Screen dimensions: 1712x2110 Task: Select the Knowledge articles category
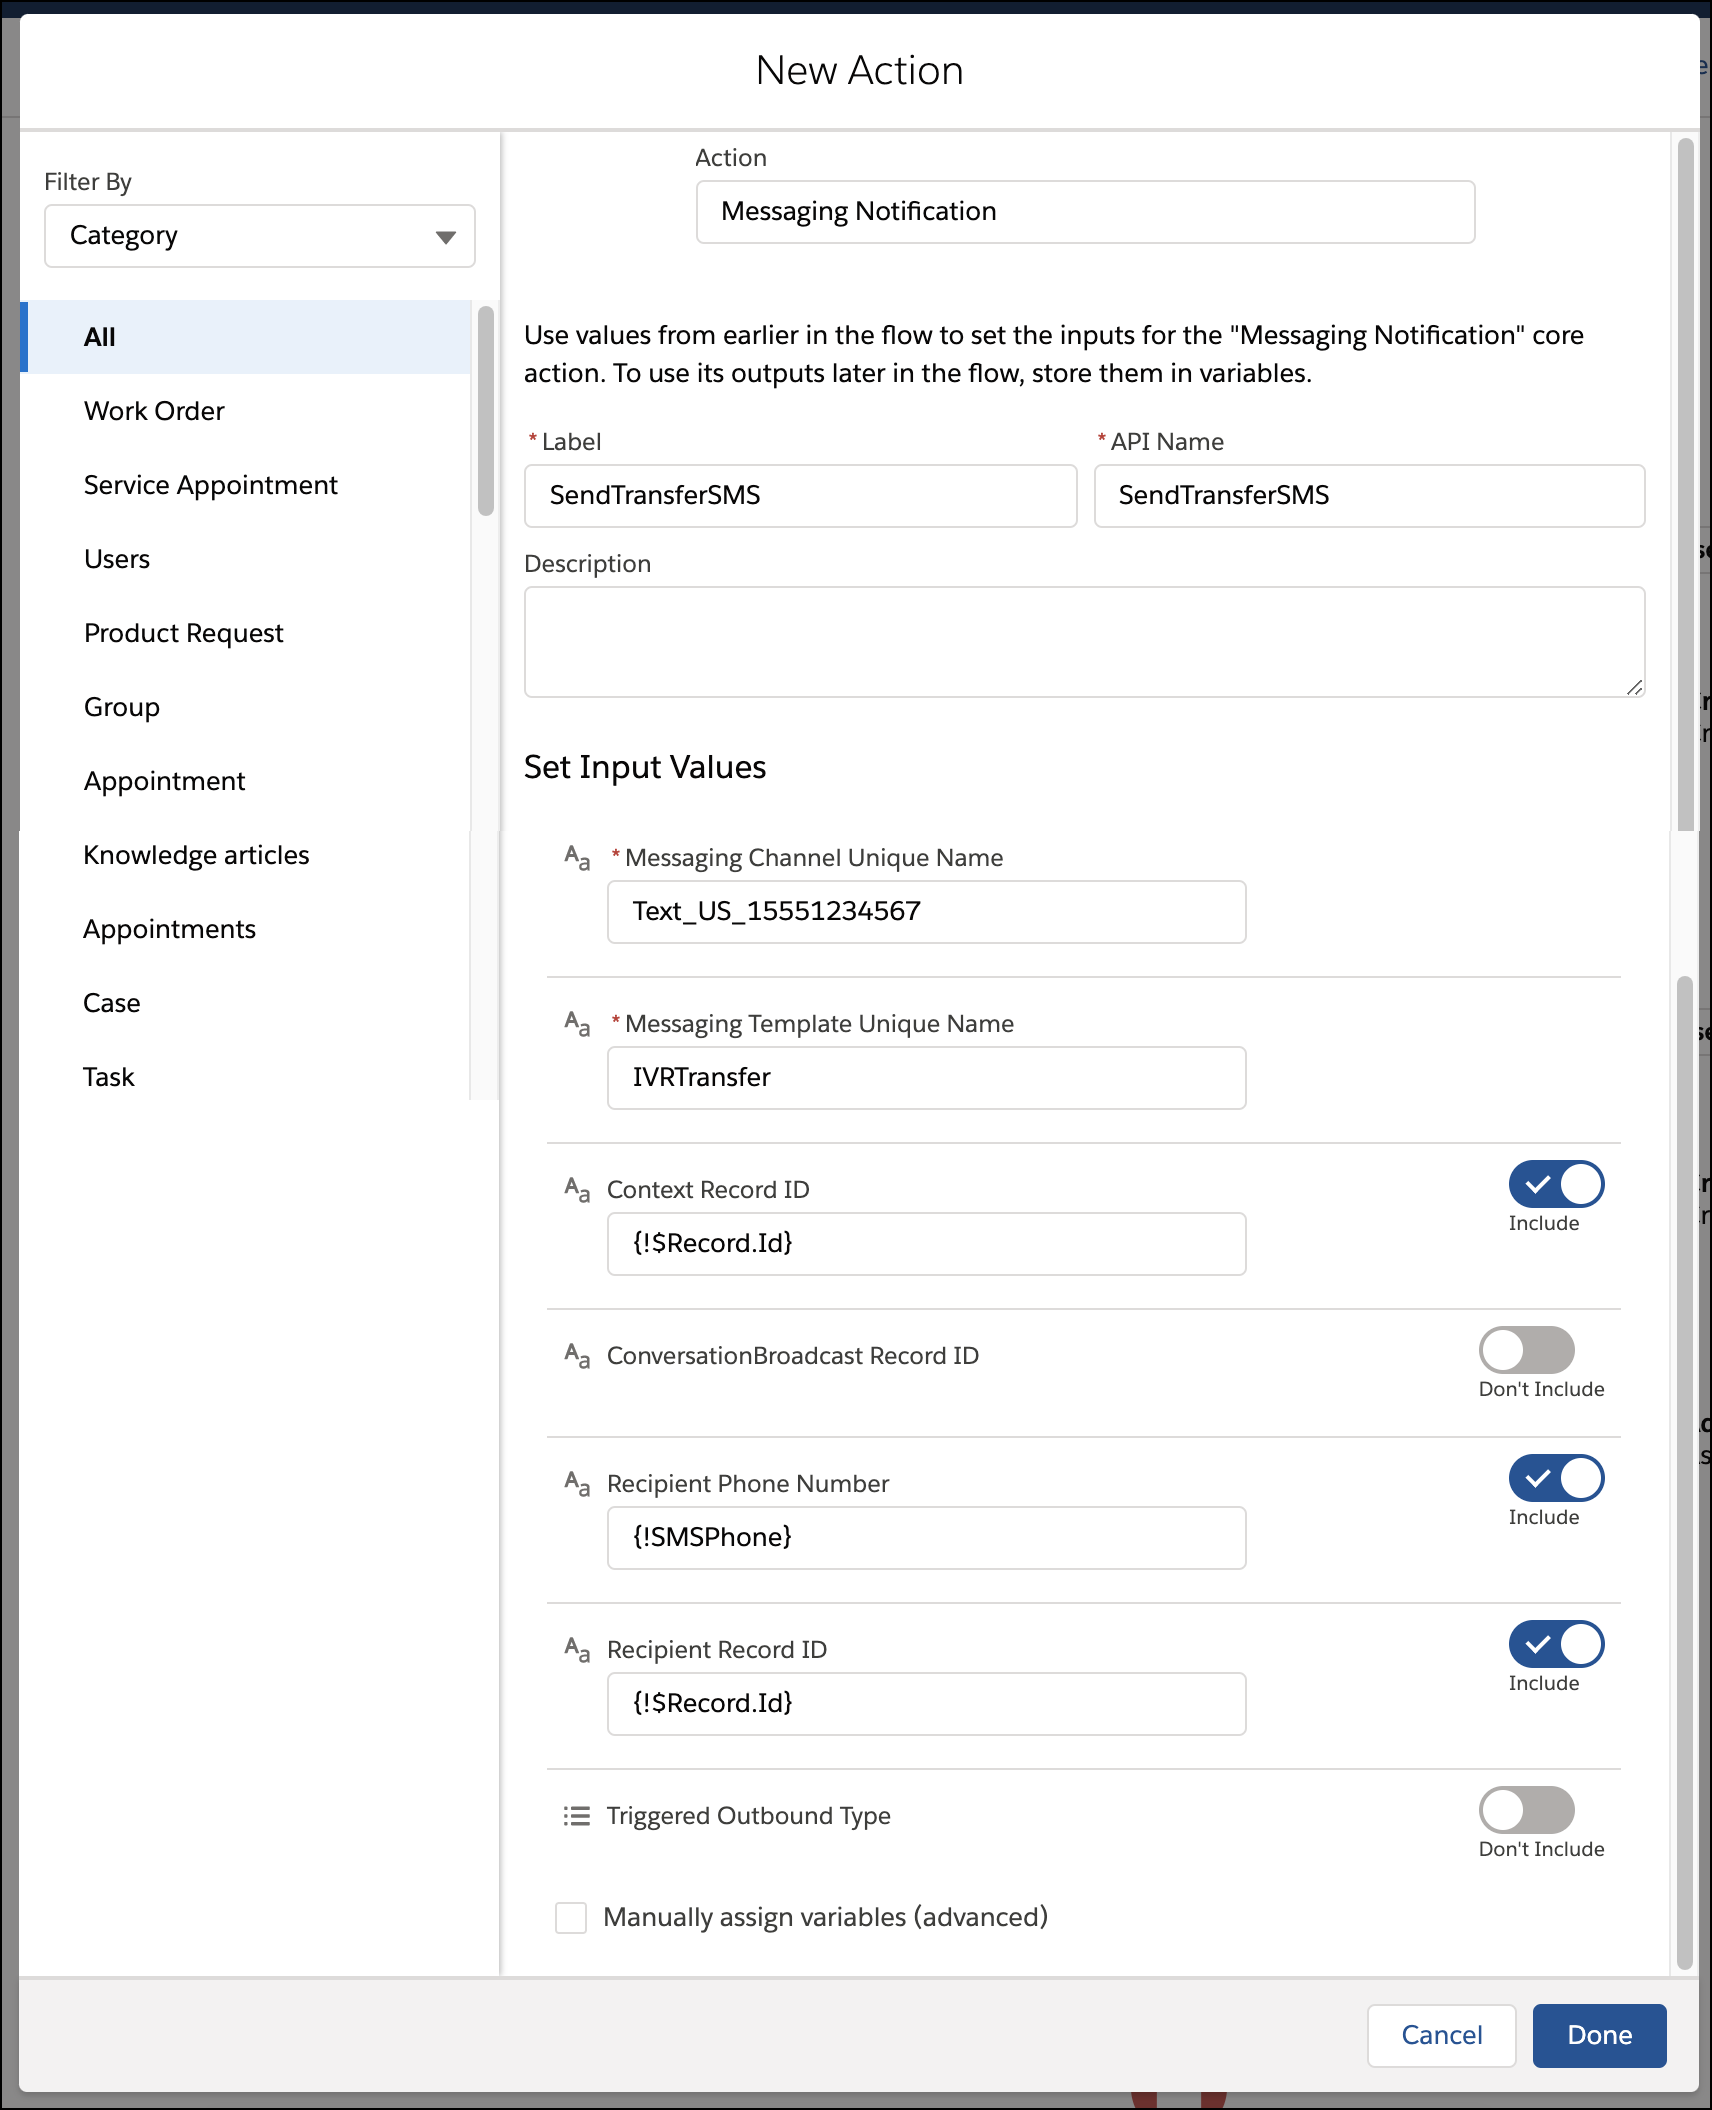[x=196, y=855]
